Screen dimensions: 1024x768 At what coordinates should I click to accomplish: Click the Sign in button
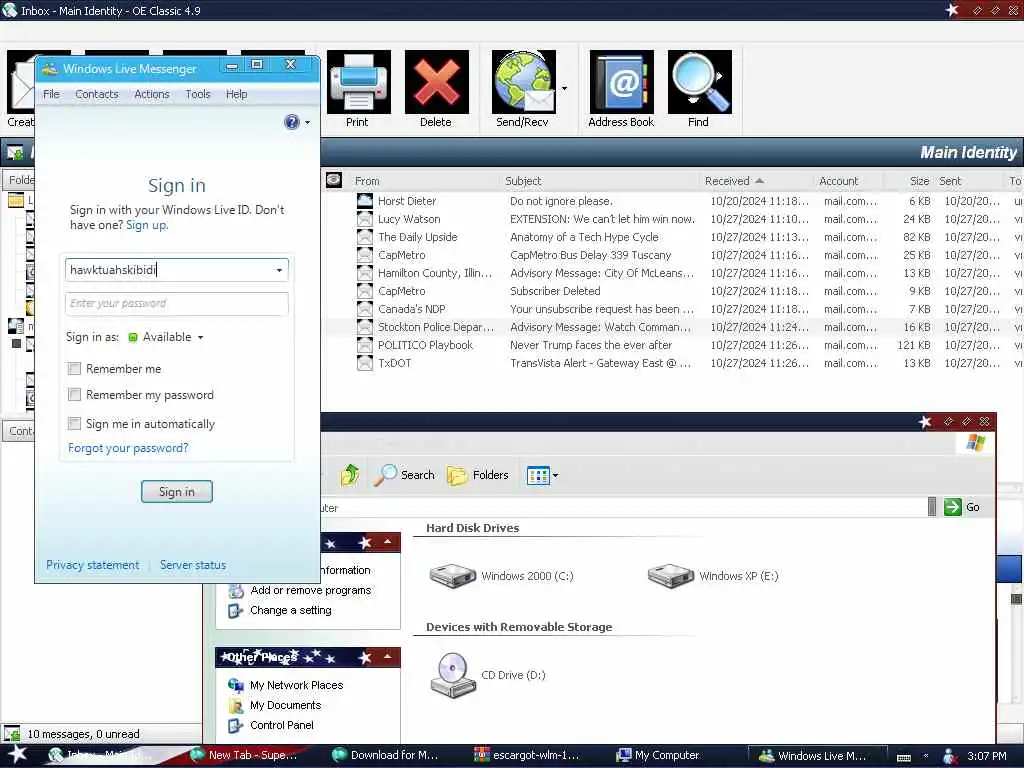(x=177, y=492)
